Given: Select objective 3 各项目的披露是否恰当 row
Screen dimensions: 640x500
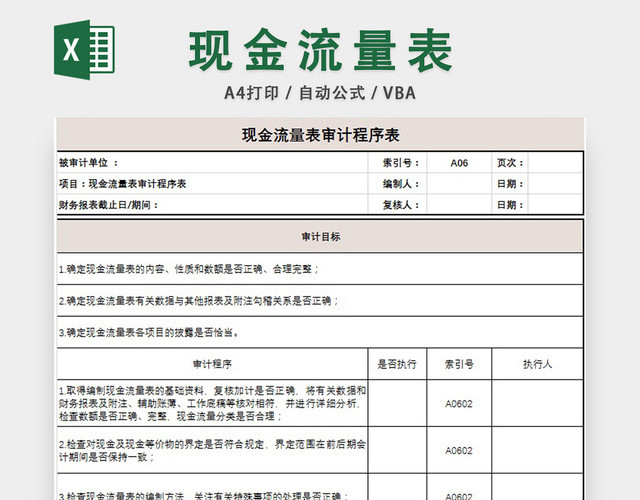Looking at the screenshot, I should coord(320,332).
